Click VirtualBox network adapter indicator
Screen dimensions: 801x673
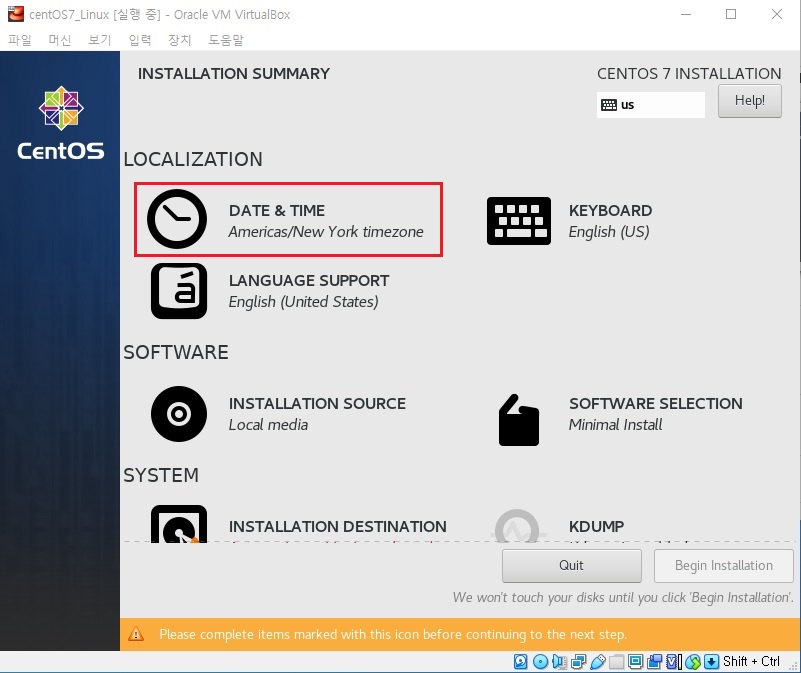click(x=579, y=662)
